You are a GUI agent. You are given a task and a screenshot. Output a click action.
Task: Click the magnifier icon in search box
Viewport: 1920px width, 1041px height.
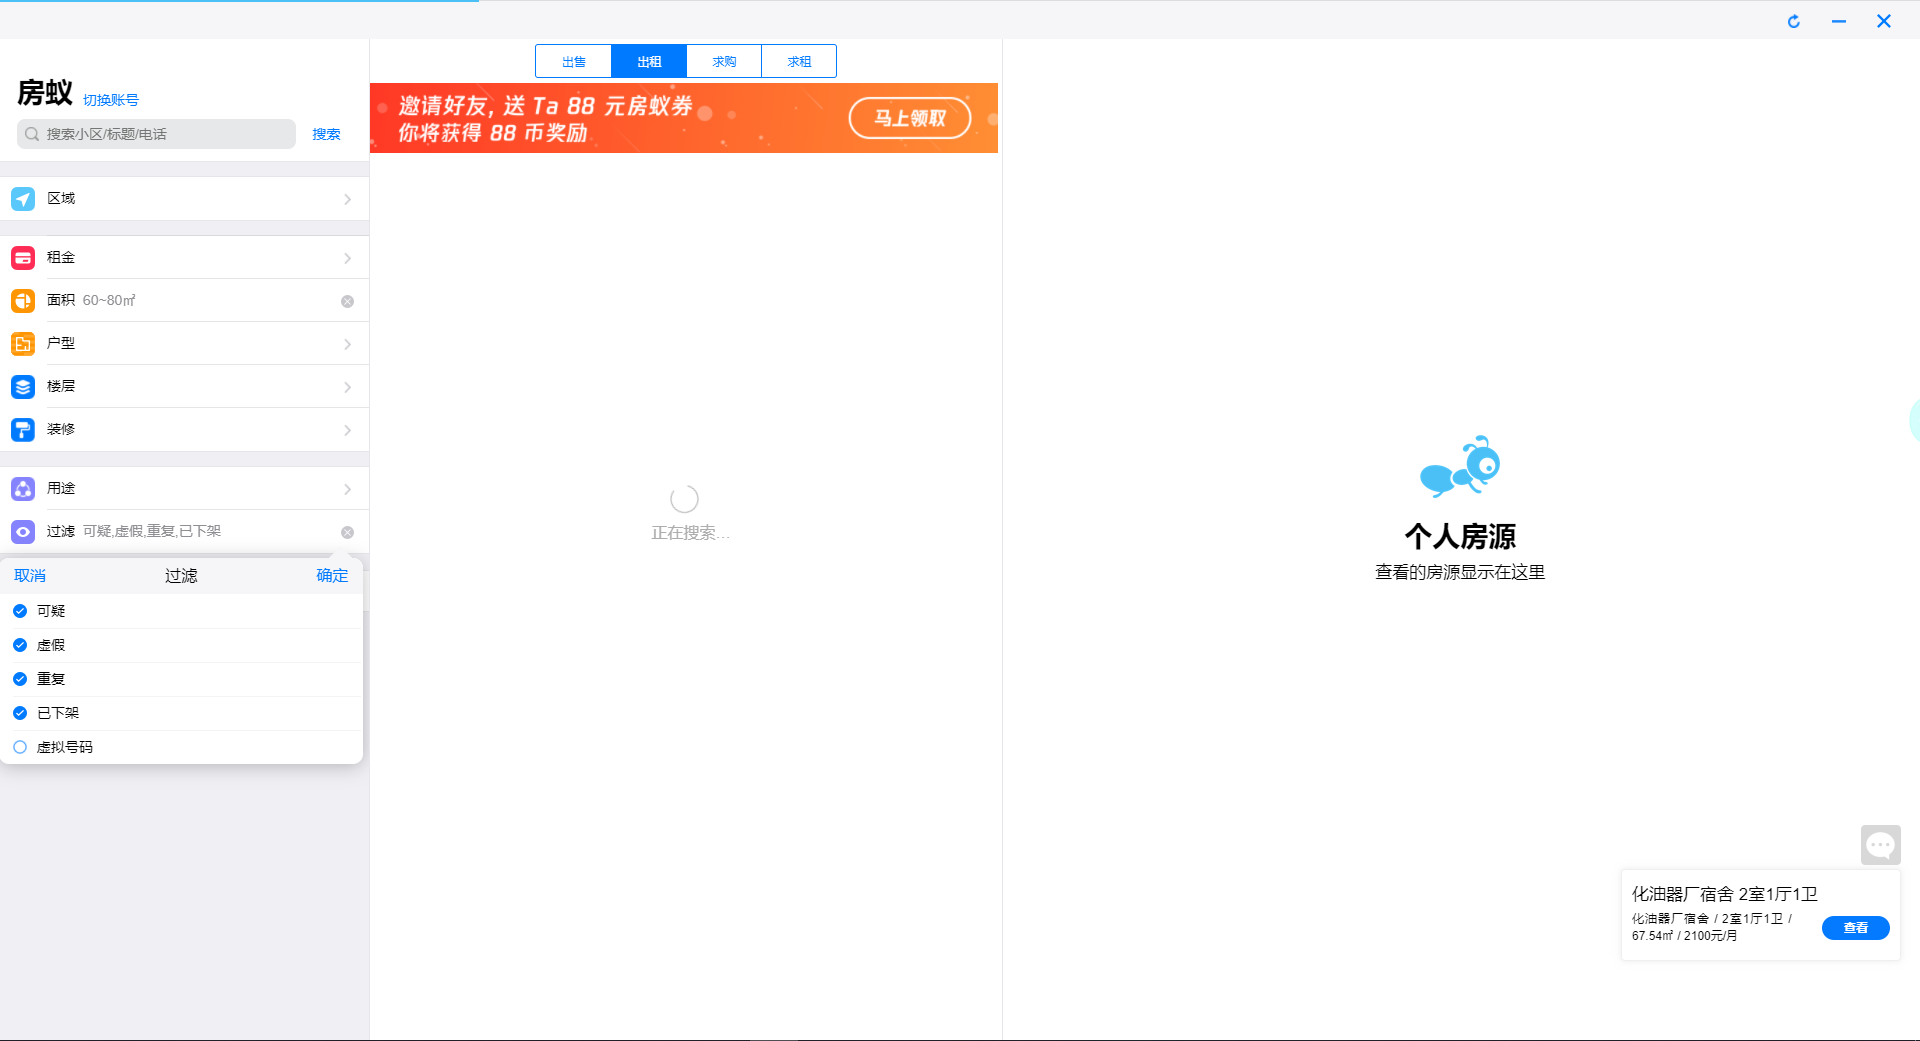coord(32,134)
